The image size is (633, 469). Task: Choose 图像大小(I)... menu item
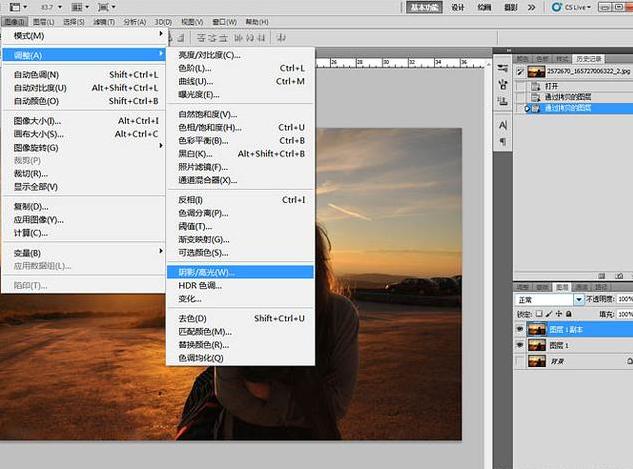[85, 121]
